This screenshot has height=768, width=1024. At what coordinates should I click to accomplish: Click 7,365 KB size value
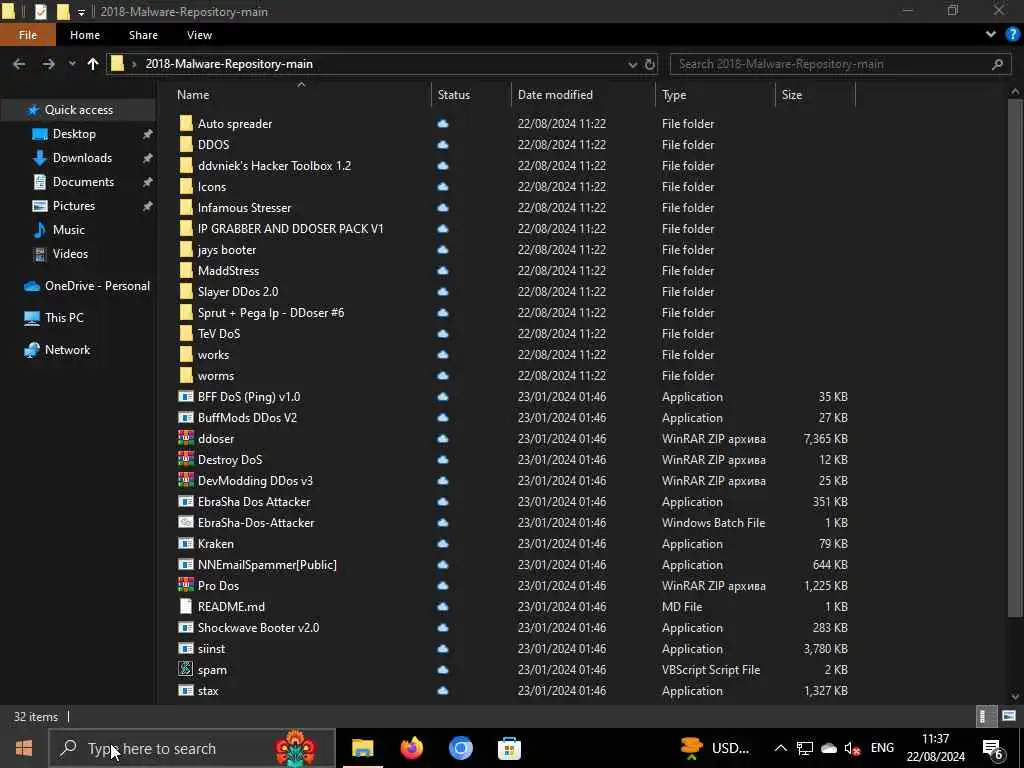pyautogui.click(x=825, y=439)
